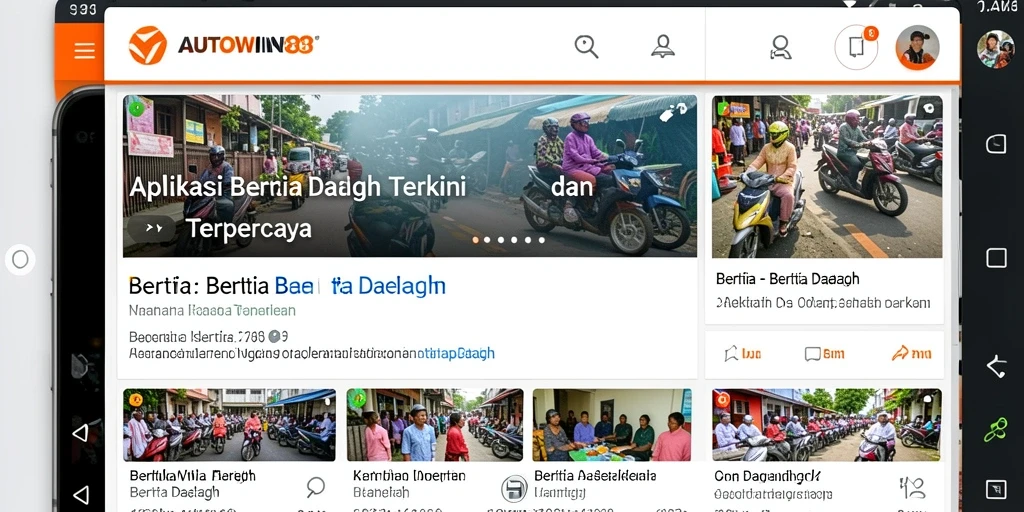Click the arrow button on the hero banner

click(x=152, y=229)
